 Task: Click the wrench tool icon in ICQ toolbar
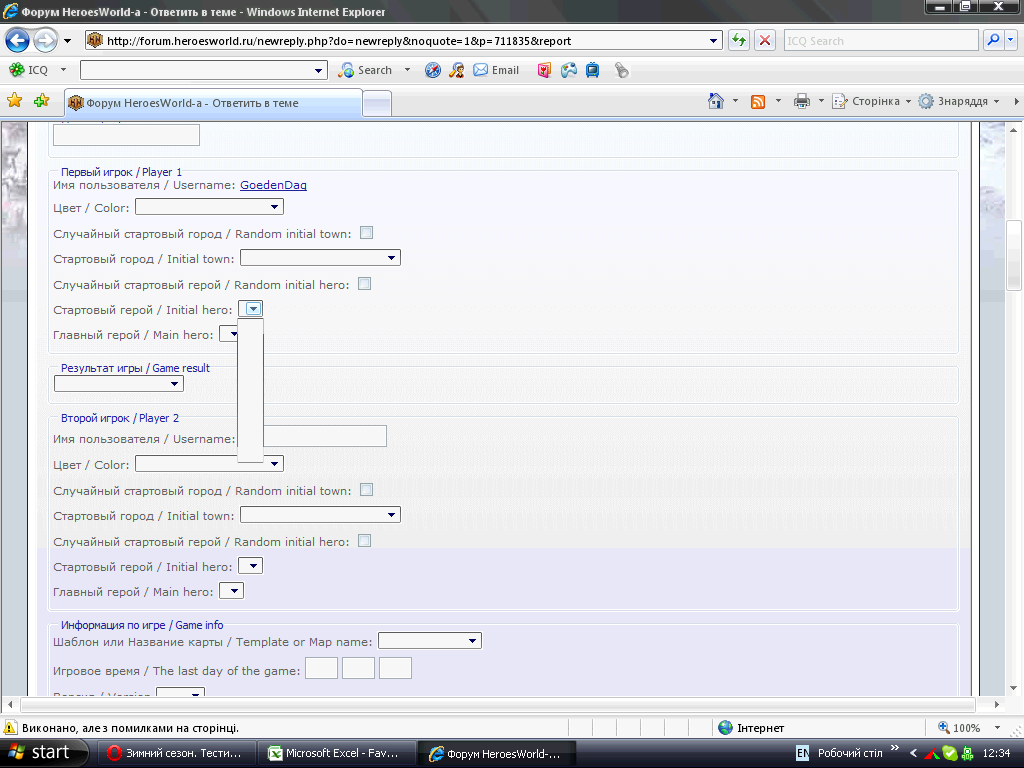coord(622,70)
